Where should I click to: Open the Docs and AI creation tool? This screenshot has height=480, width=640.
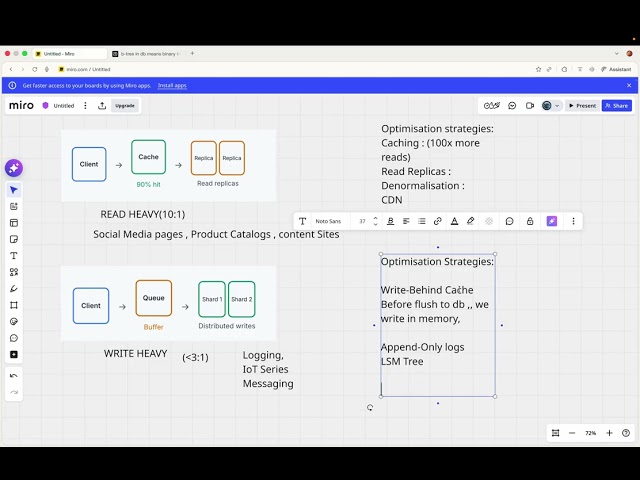pyautogui.click(x=14, y=207)
